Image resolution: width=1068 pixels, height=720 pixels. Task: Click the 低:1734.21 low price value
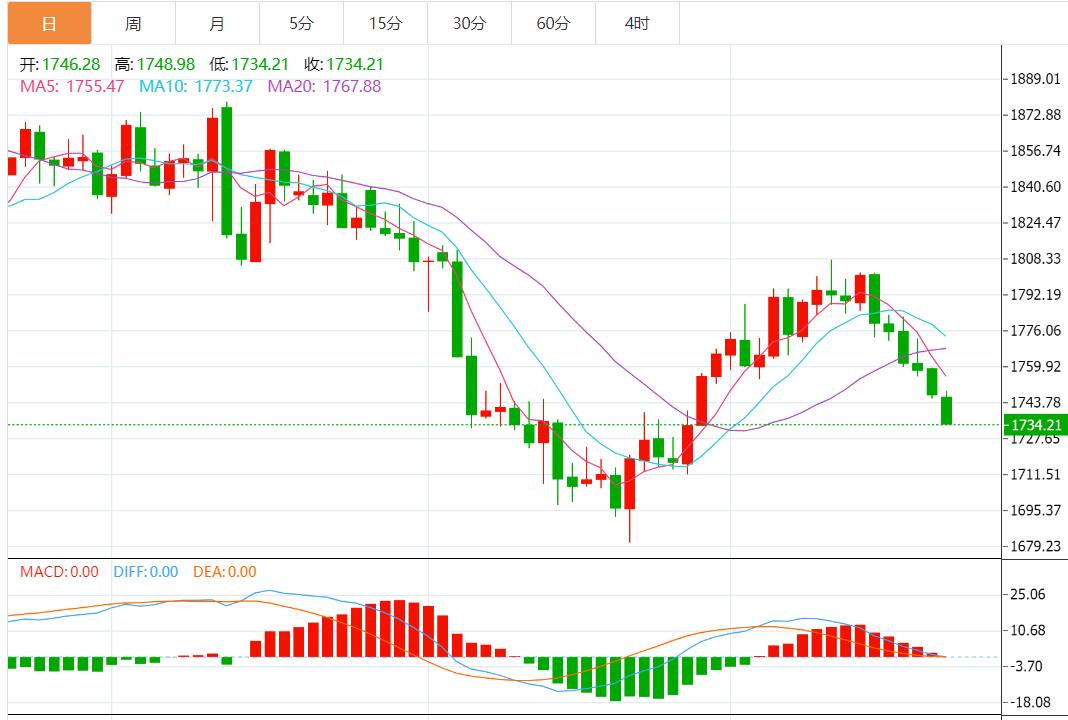249,65
